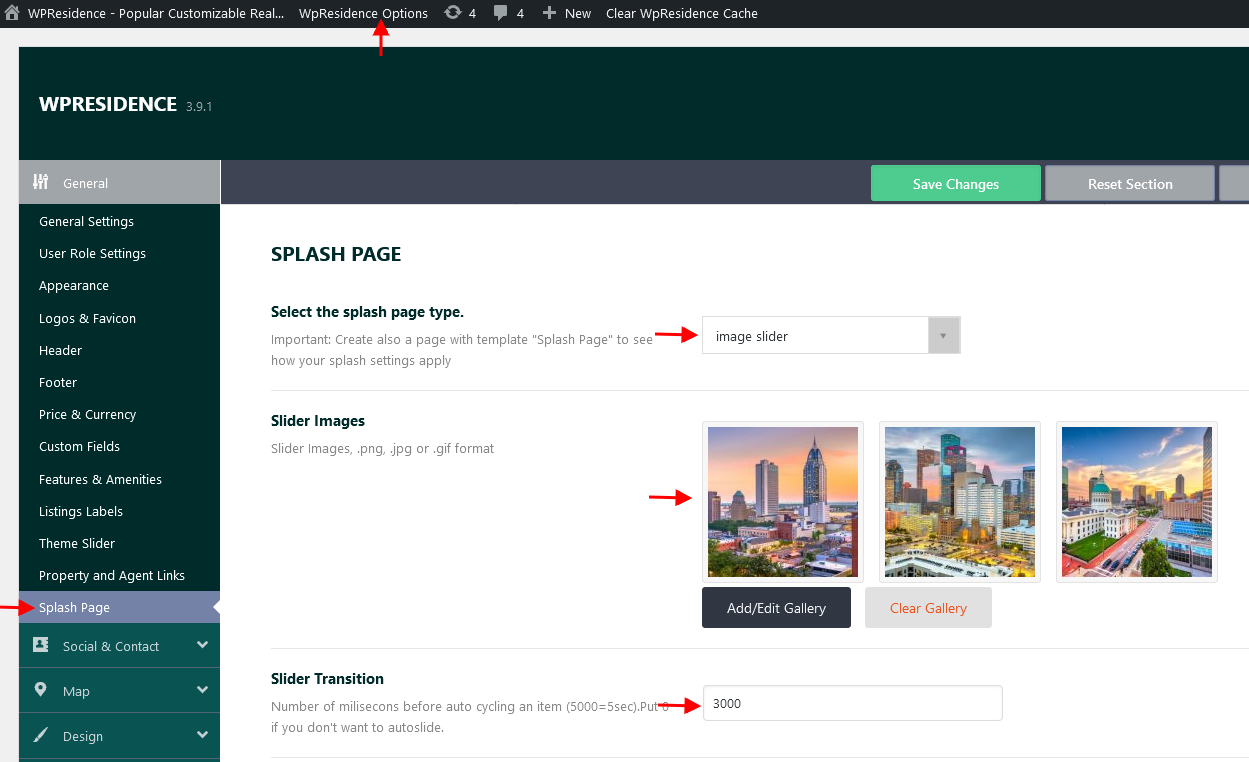Click the plus icon beside New
1249x762 pixels.
click(x=549, y=13)
